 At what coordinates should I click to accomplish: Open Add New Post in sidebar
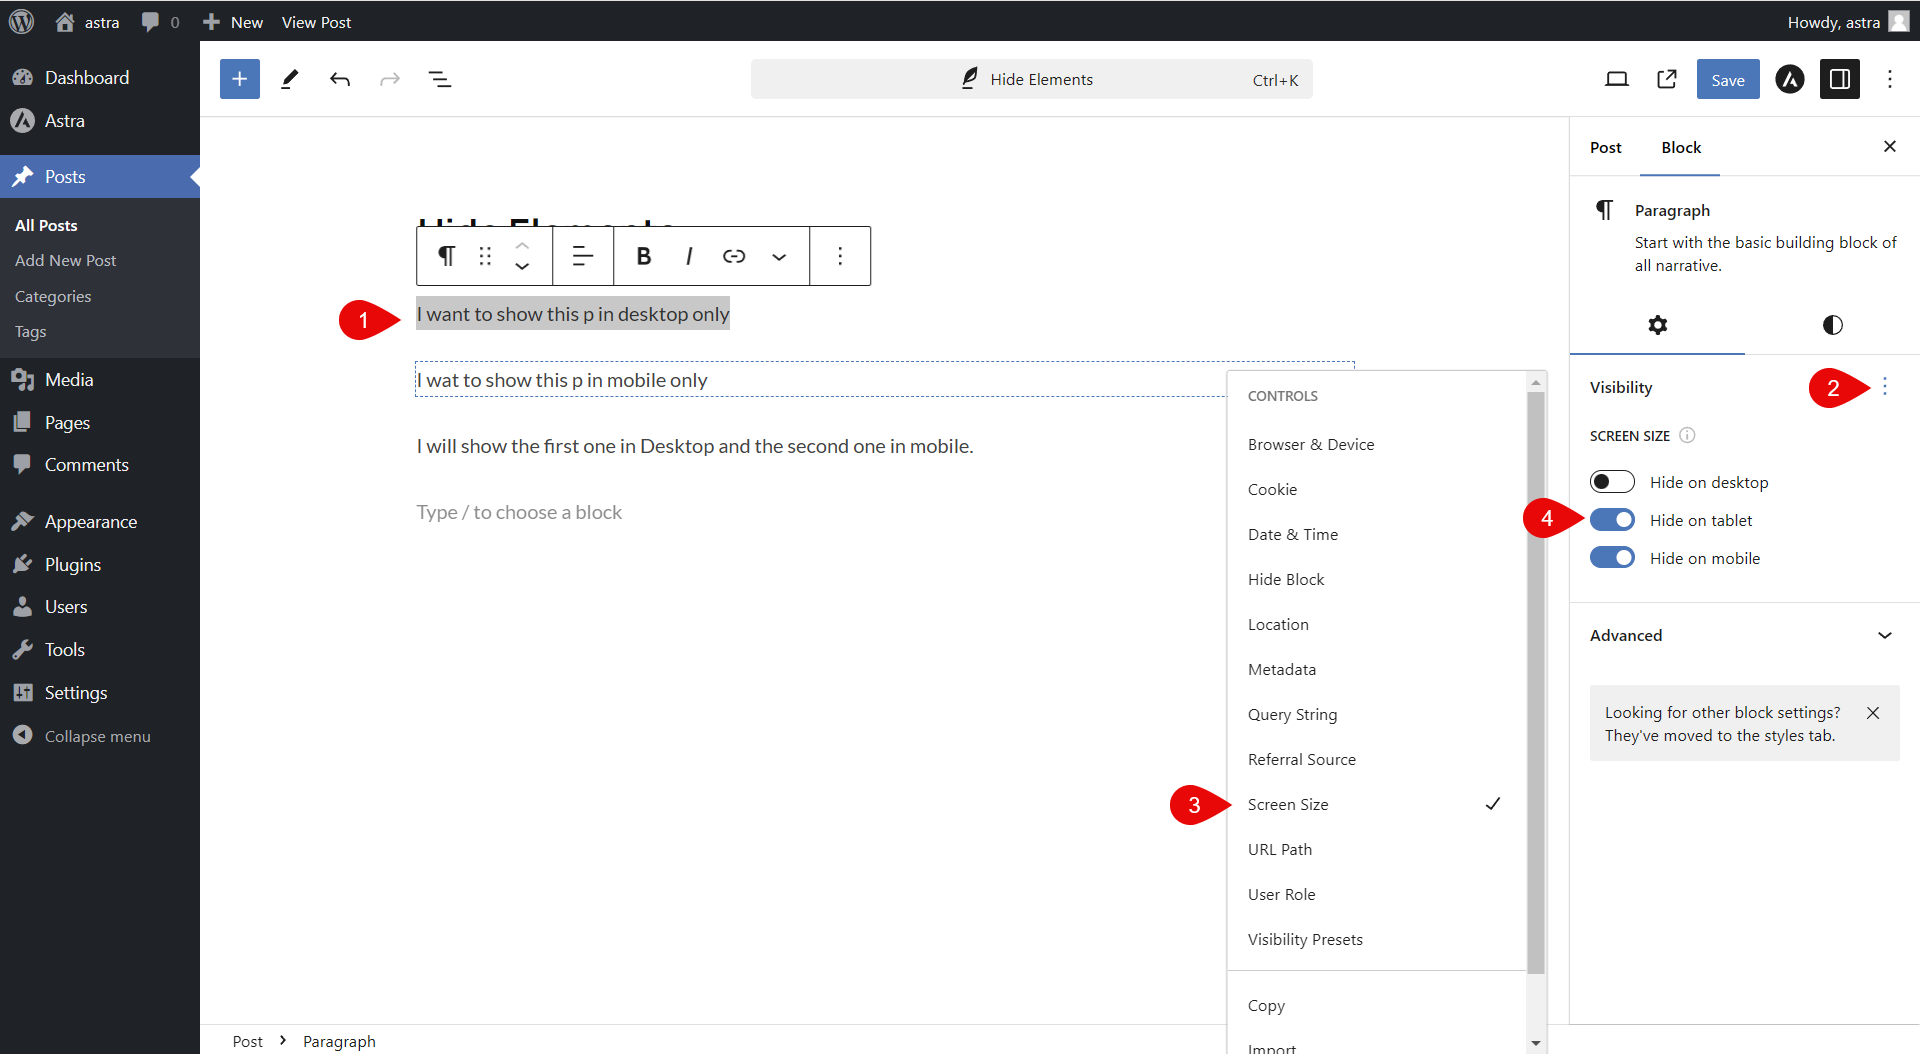(x=66, y=260)
